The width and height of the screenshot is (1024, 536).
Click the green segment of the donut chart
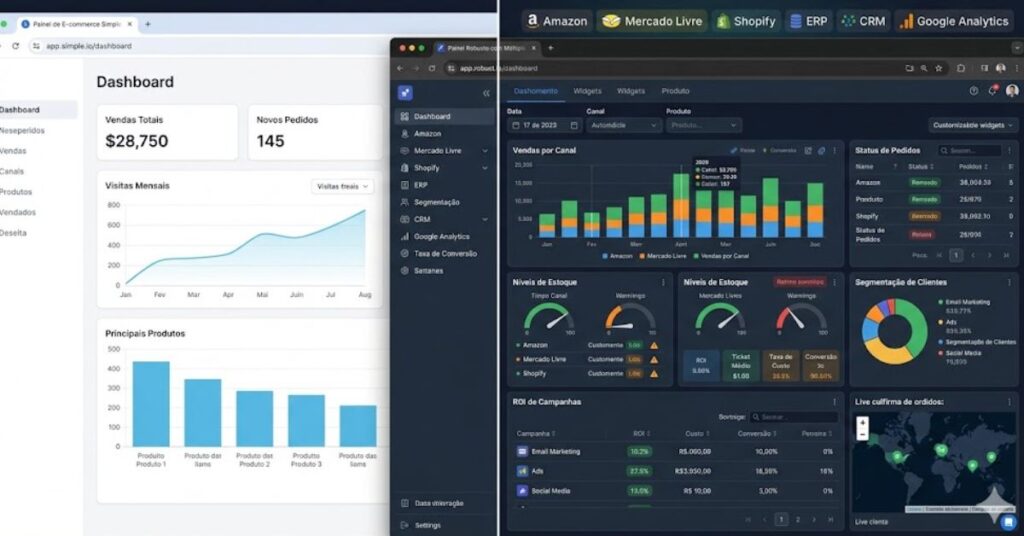(x=918, y=325)
